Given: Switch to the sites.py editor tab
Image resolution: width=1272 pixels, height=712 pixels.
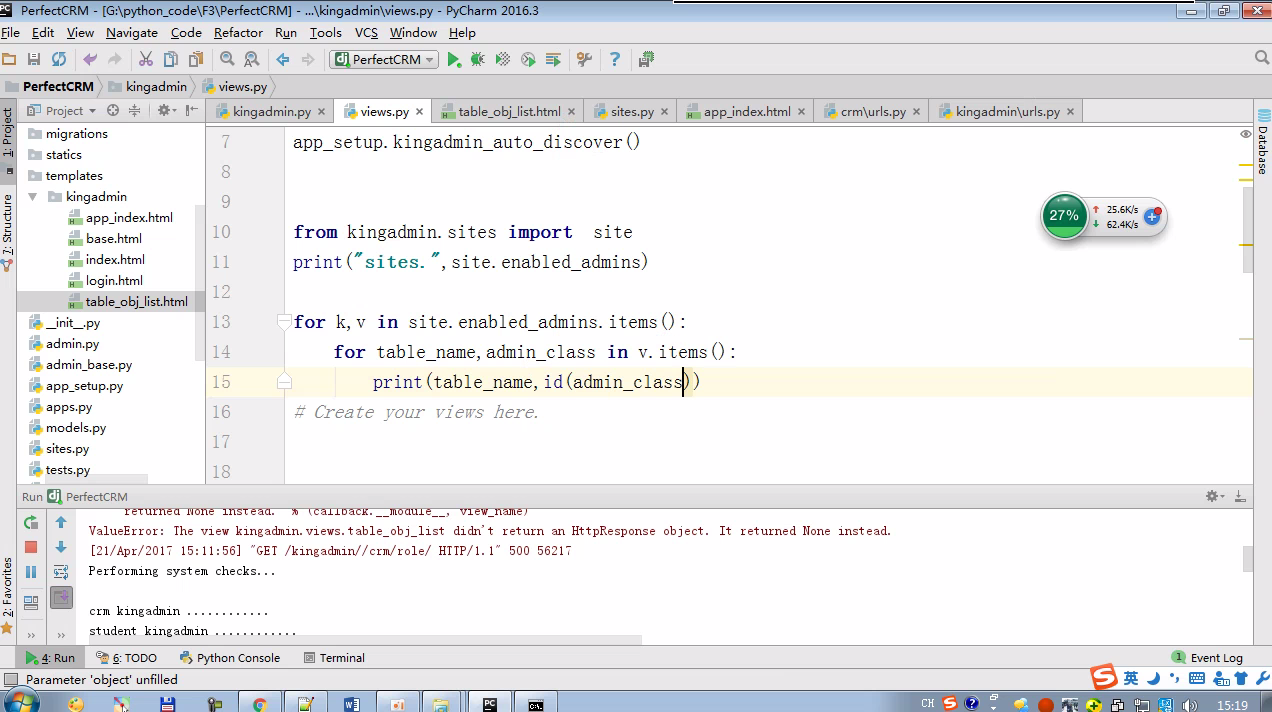Looking at the screenshot, I should (631, 112).
